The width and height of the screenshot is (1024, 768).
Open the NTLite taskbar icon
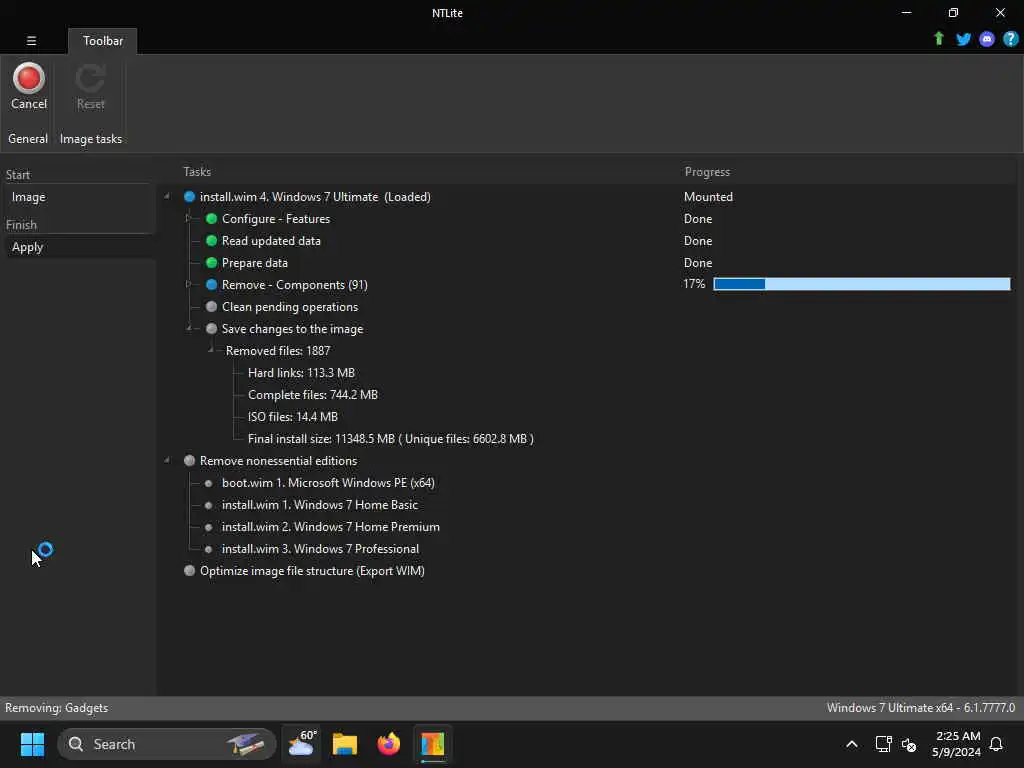432,744
